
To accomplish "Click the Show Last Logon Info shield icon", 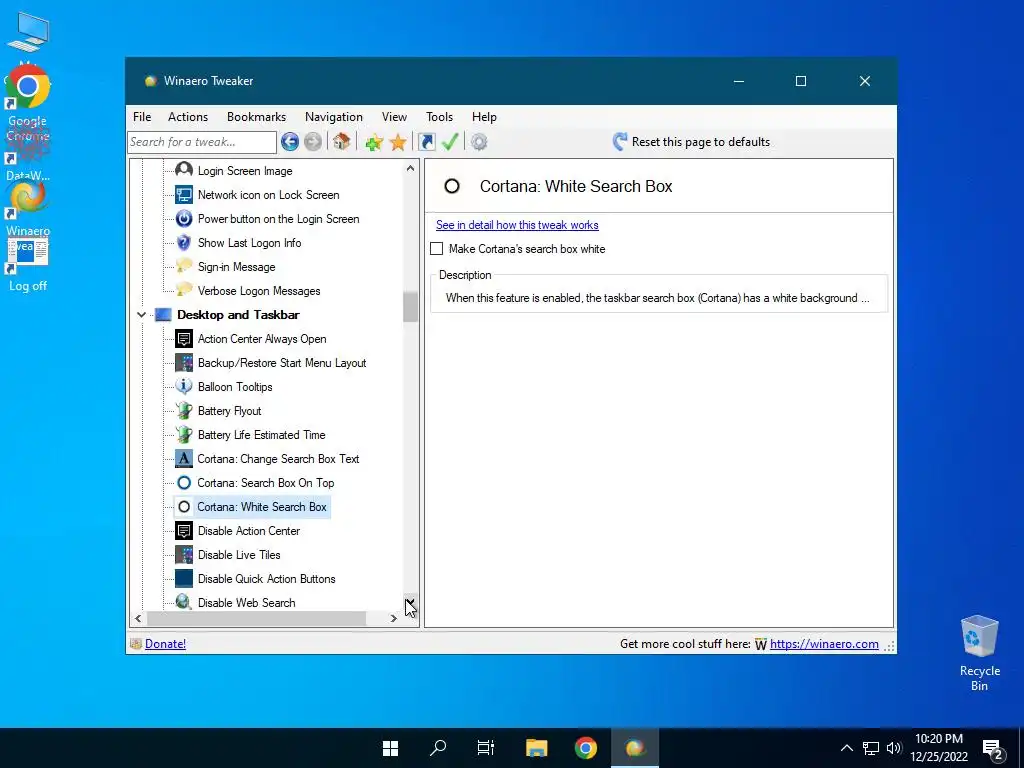I will 184,243.
